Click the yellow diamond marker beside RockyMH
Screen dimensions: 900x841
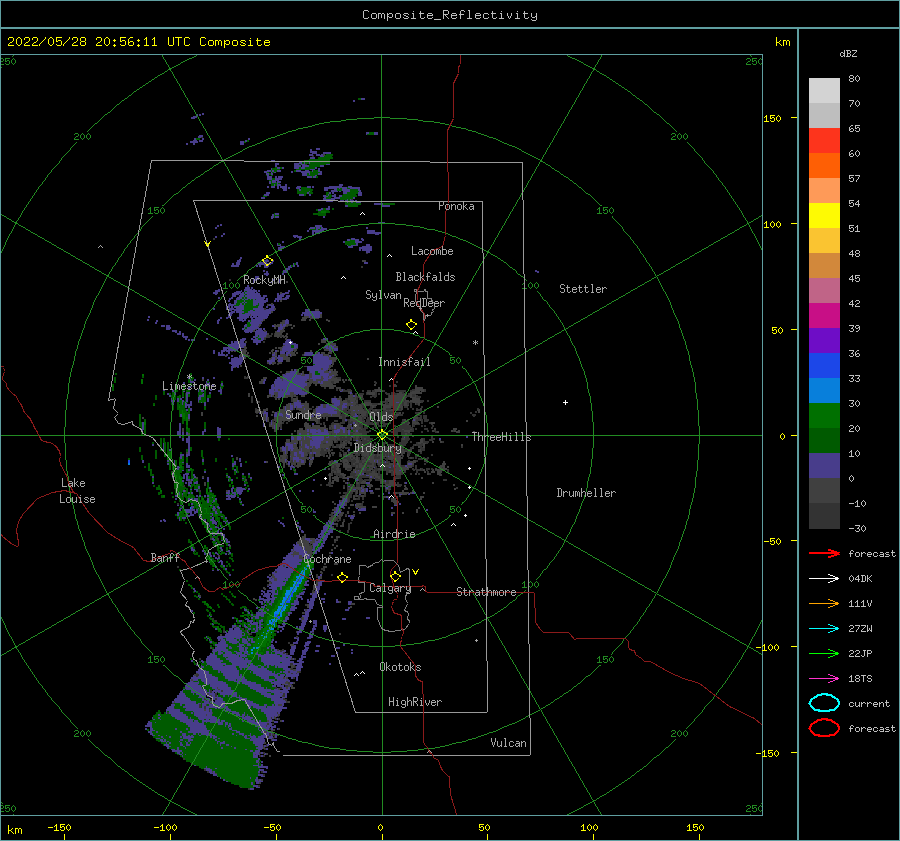pyautogui.click(x=267, y=261)
